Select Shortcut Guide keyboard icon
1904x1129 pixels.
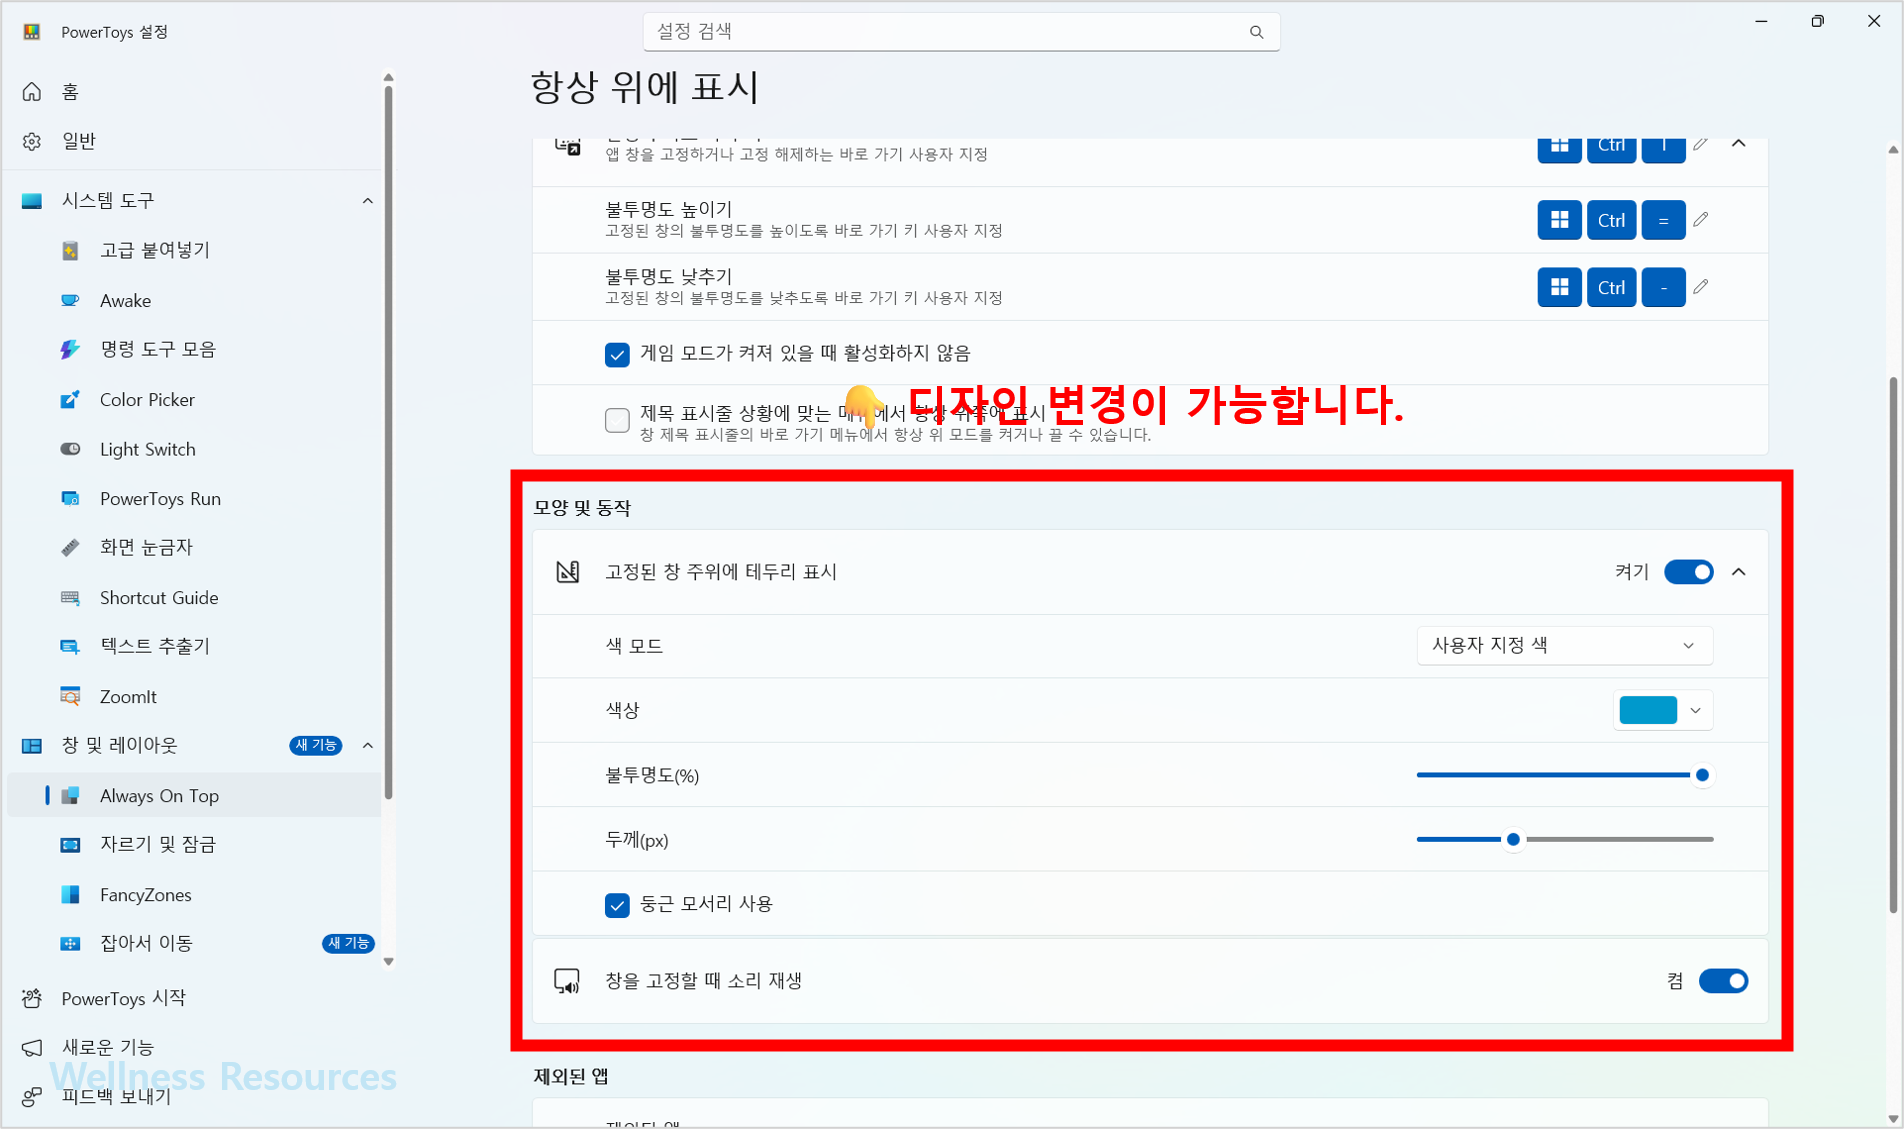click(x=70, y=597)
